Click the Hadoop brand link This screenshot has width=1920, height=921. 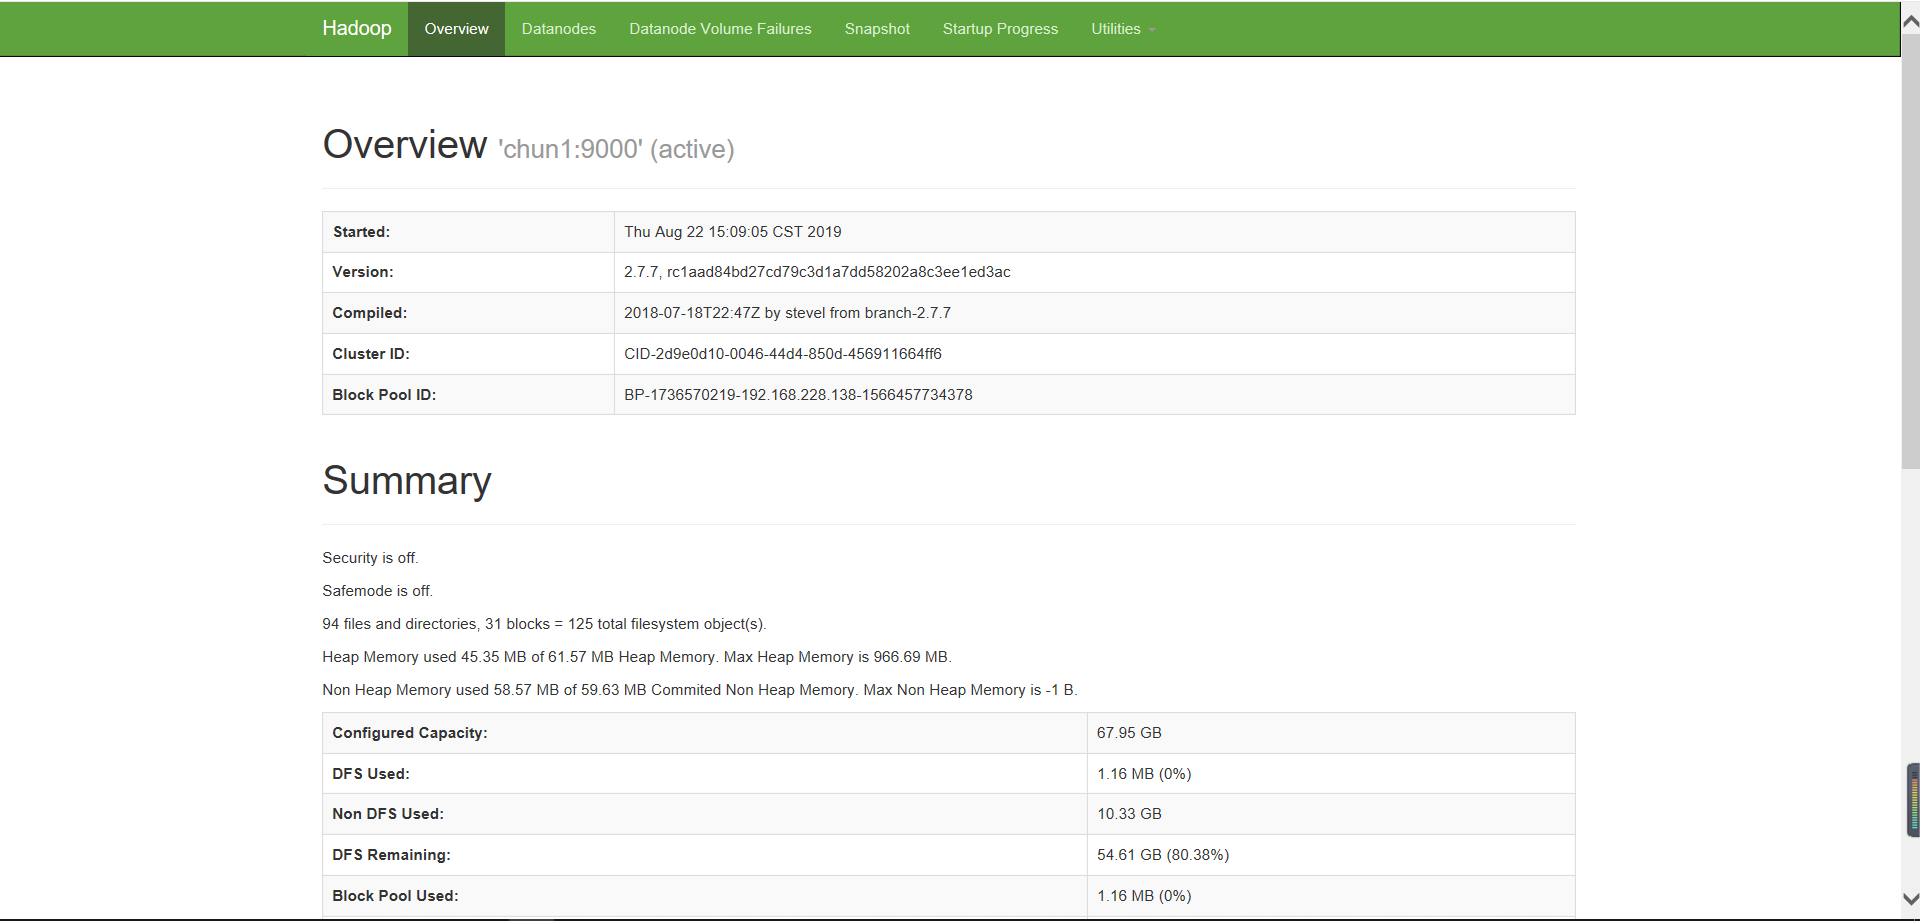(x=357, y=28)
